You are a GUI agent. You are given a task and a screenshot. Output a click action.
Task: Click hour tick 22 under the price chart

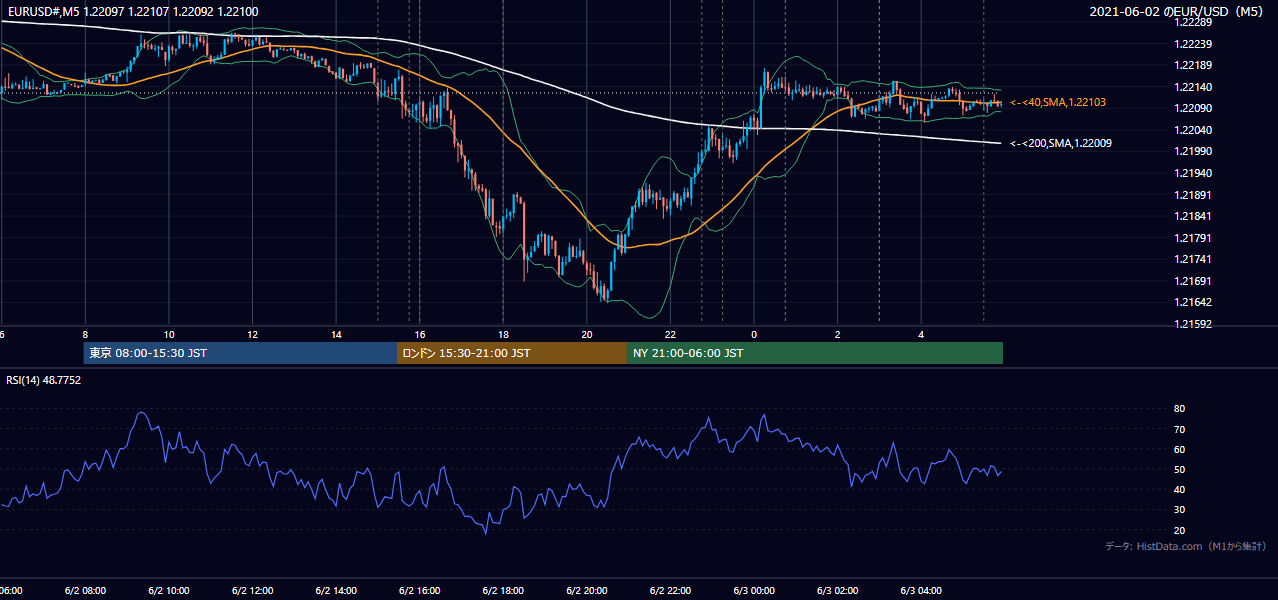point(671,334)
